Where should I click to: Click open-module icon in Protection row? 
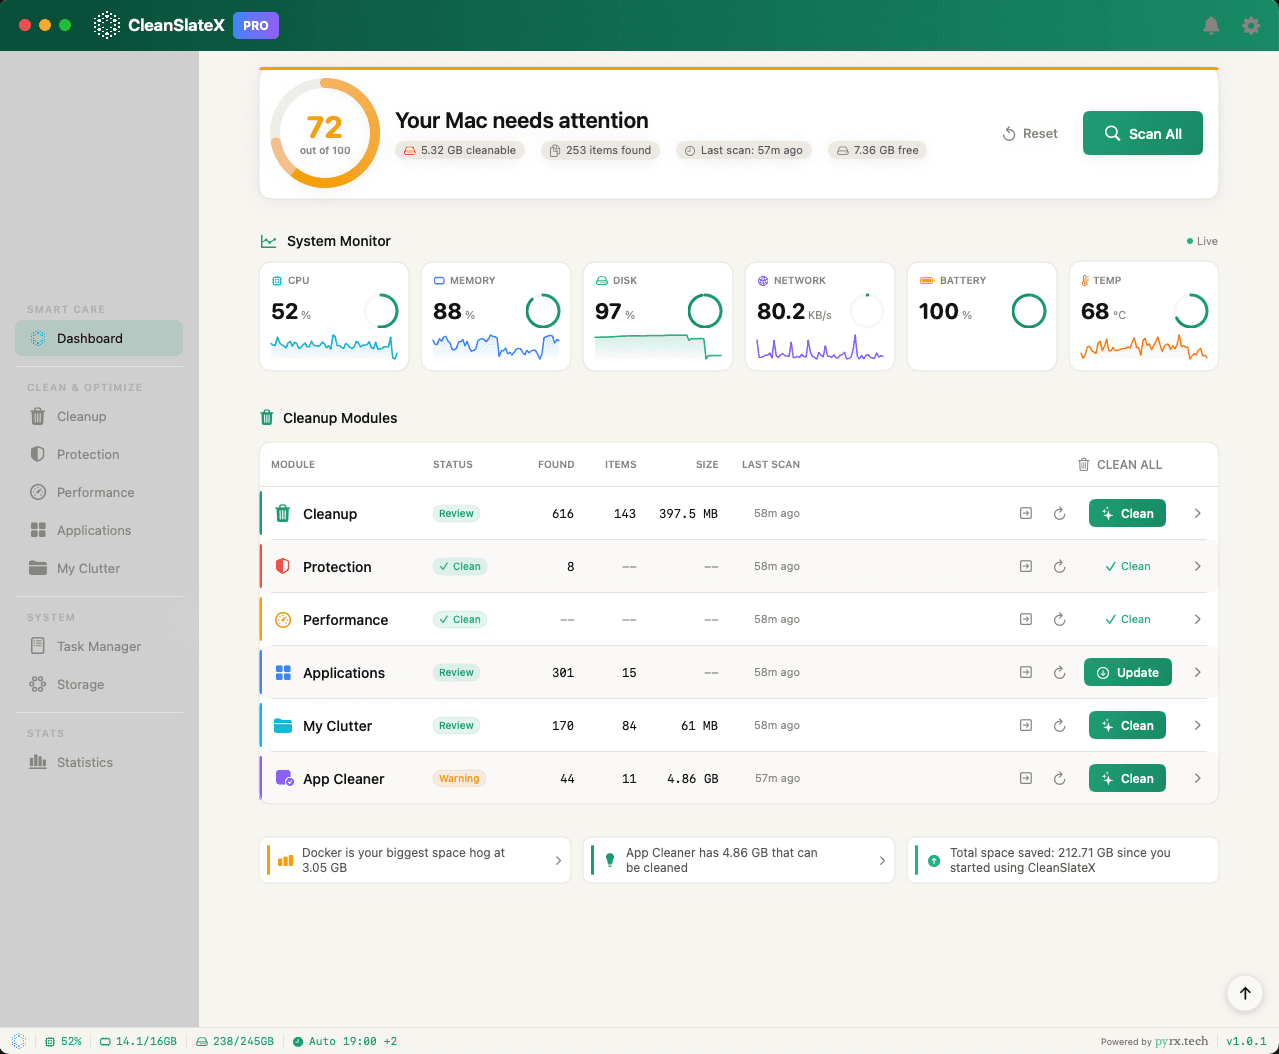click(1026, 566)
